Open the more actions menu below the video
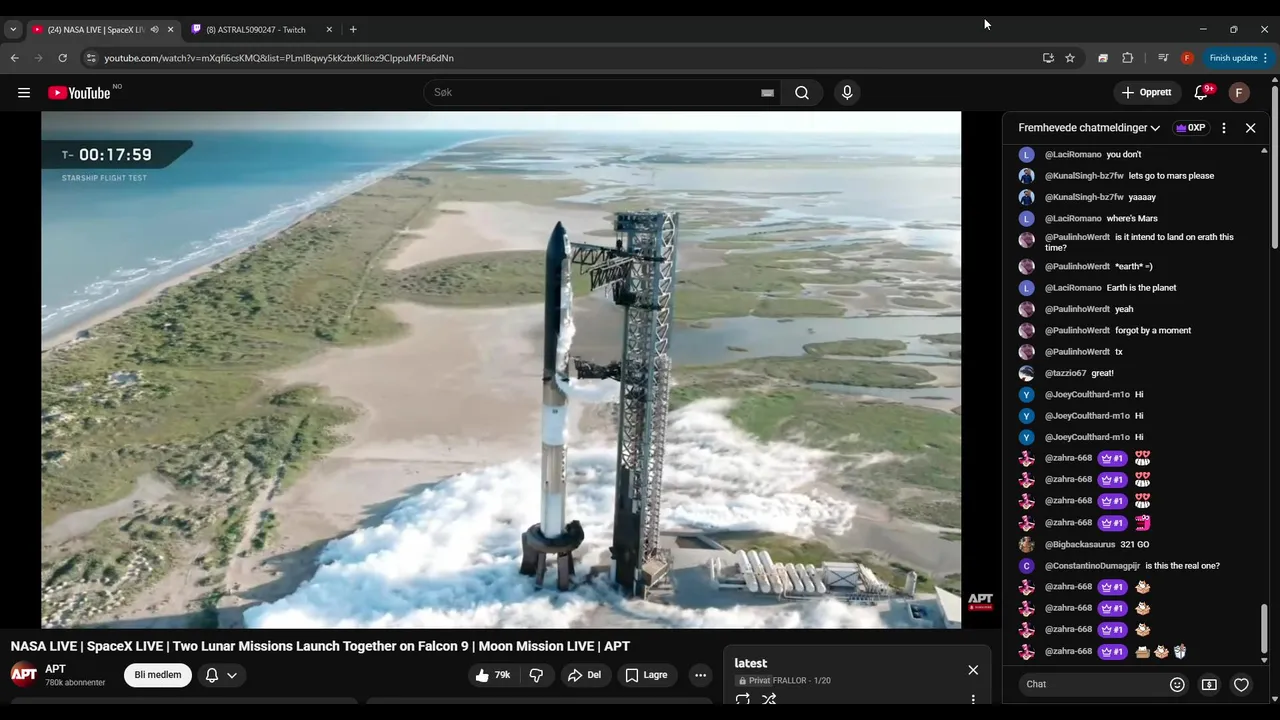1280x720 pixels. tap(700, 675)
